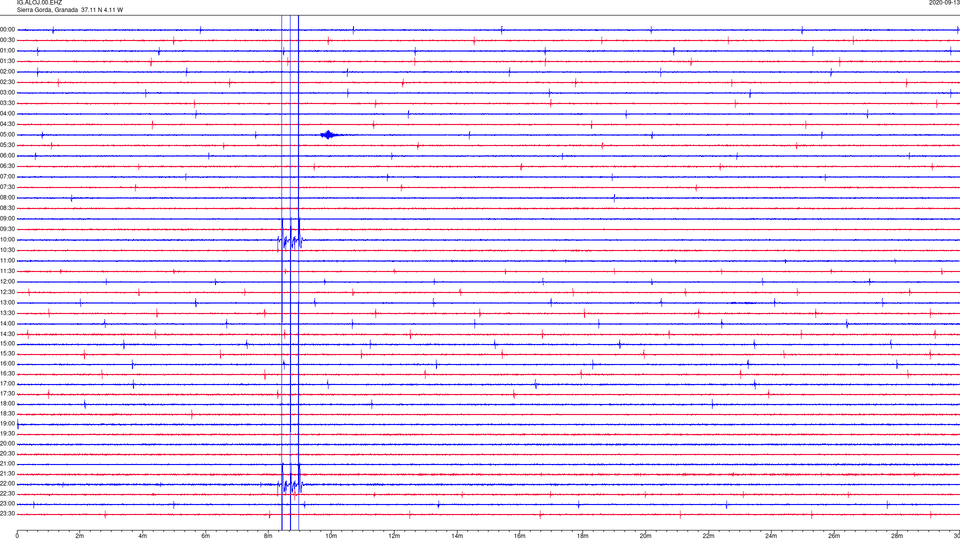The height and width of the screenshot is (540, 960).
Task: Click the 00:30 trace time label
Action: [8, 40]
